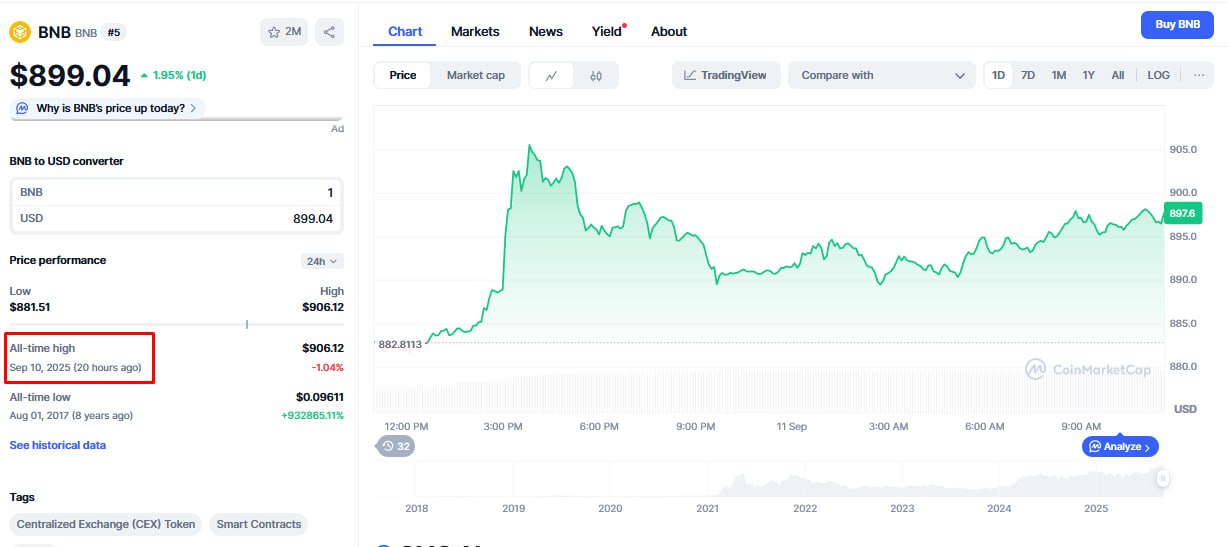Viewport: 1228px width, 547px height.
Task: Open the TradingView chart button
Action: [x=726, y=75]
